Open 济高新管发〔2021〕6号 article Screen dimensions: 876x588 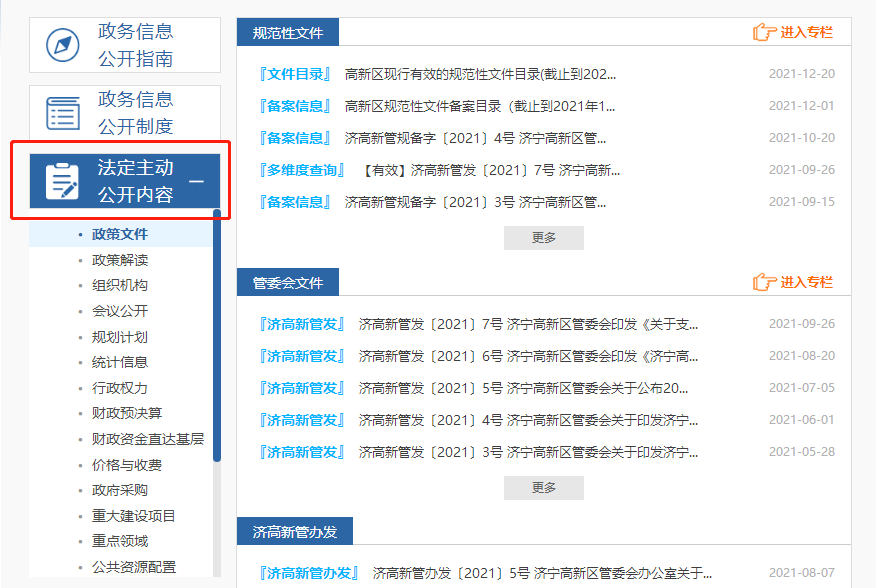528,356
